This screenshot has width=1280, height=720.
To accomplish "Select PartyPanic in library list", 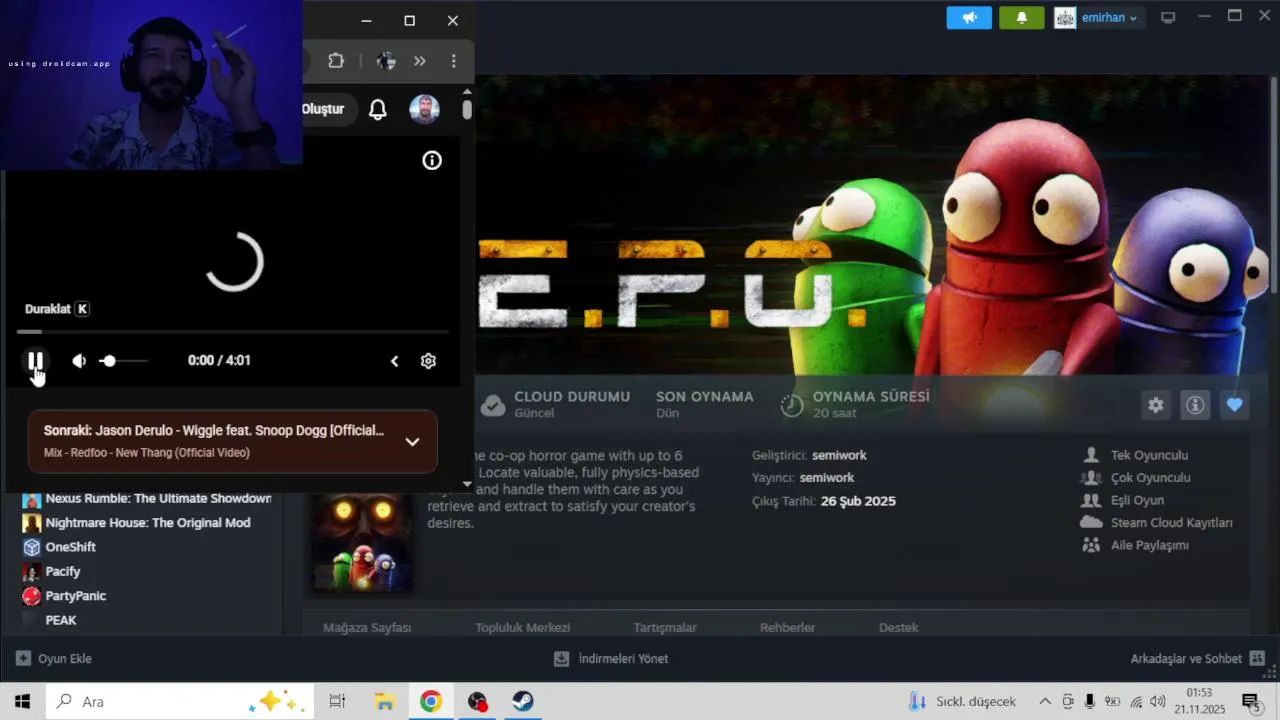I will tap(65, 596).
